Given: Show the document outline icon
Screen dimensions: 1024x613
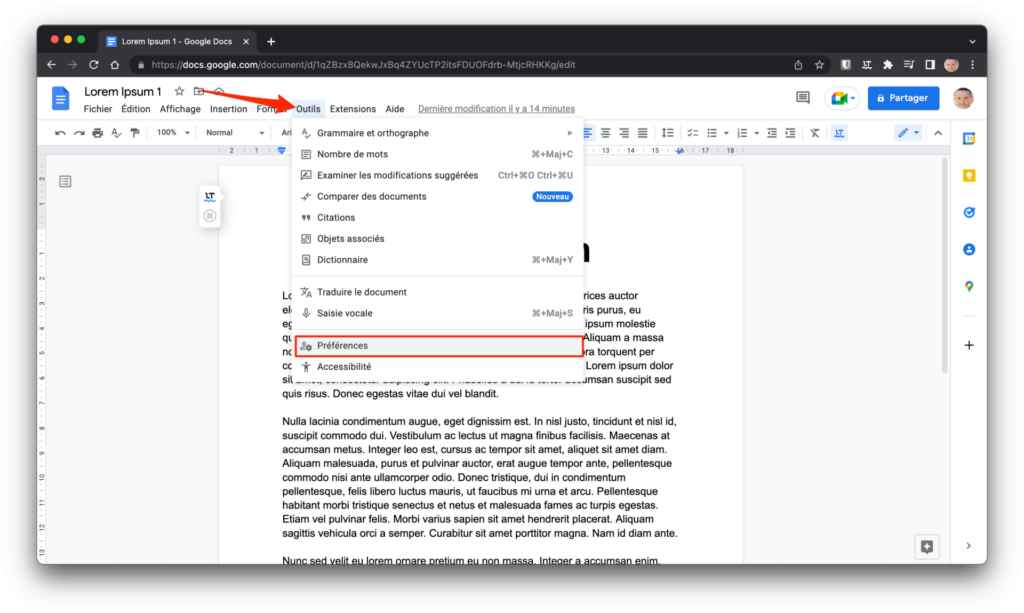Looking at the screenshot, I should tap(65, 181).
